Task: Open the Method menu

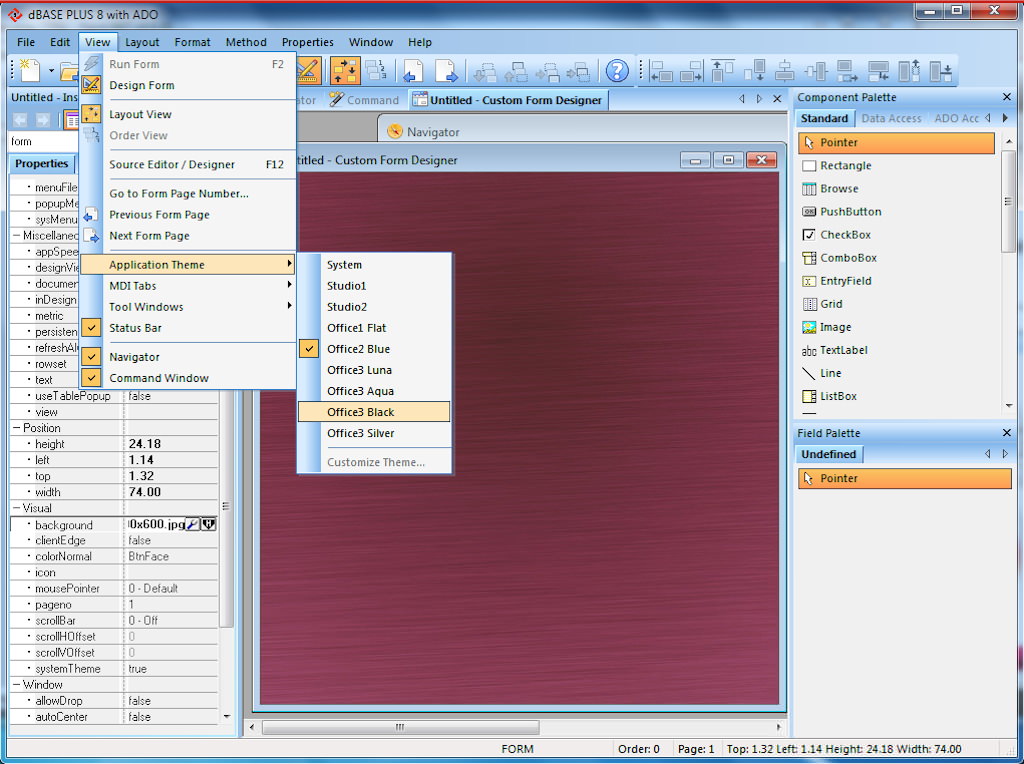Action: click(x=246, y=42)
